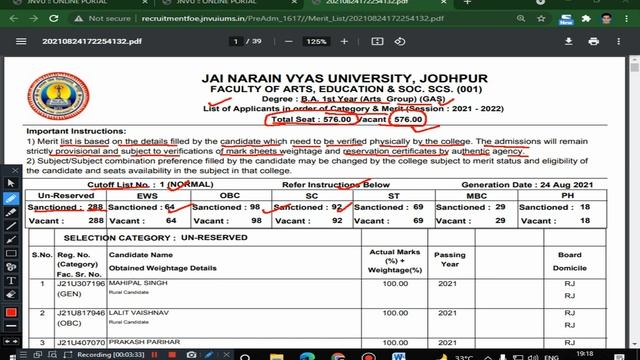Viewport: 640px width, 360px height.
Task: Open PDF viewer more actions menu
Action: [x=619, y=42]
